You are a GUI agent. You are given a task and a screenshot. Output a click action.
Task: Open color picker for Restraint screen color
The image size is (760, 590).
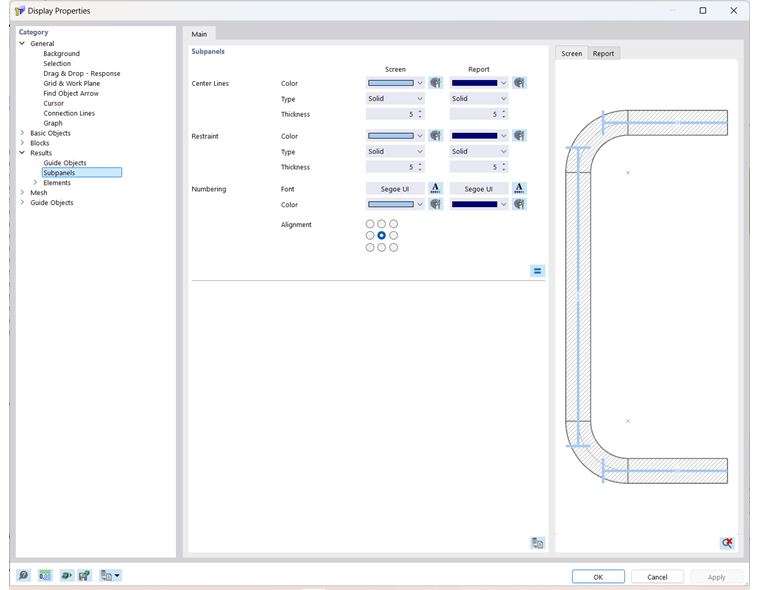point(435,136)
